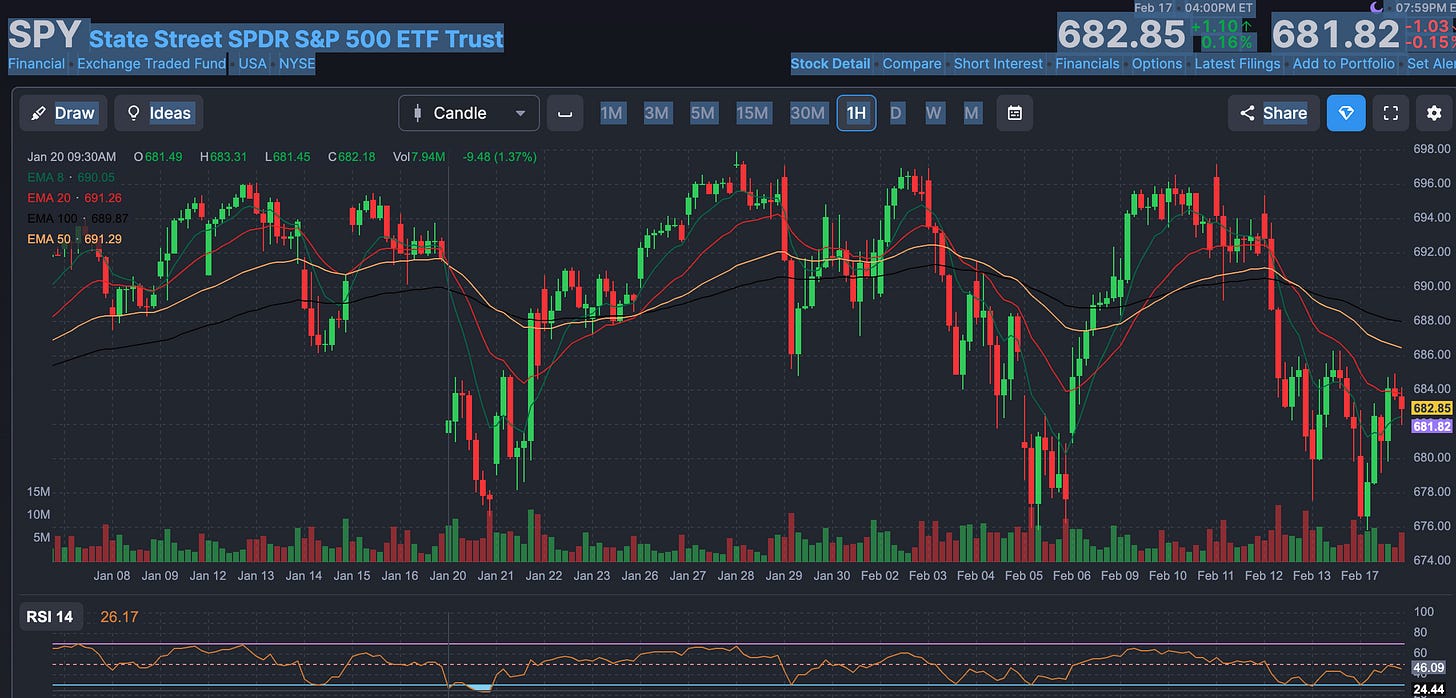1456x698 pixels.
Task: Open the Draw tools
Action: point(62,113)
